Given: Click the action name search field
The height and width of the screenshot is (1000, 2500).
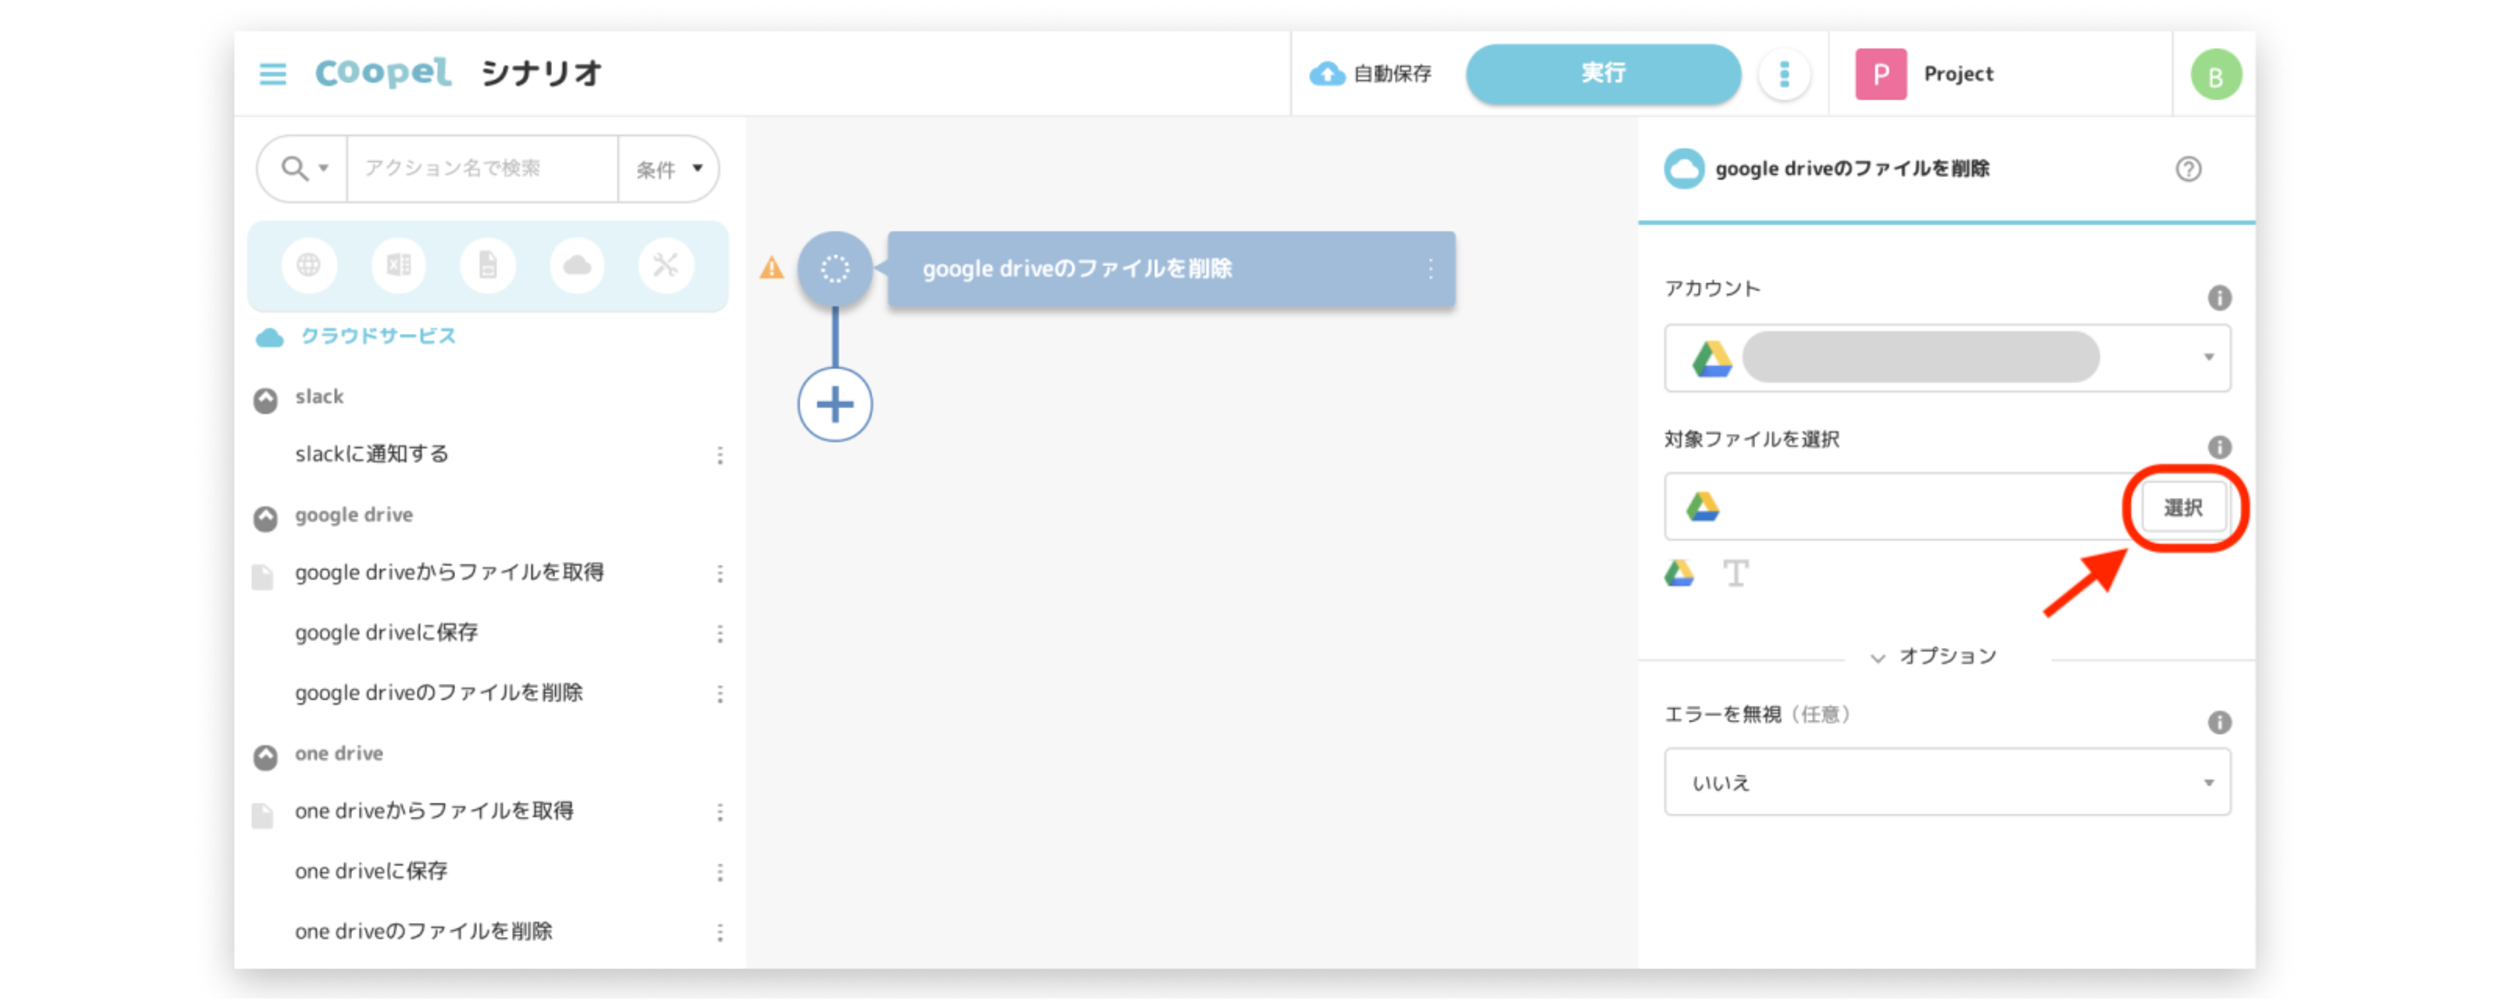Looking at the screenshot, I should click(x=482, y=168).
